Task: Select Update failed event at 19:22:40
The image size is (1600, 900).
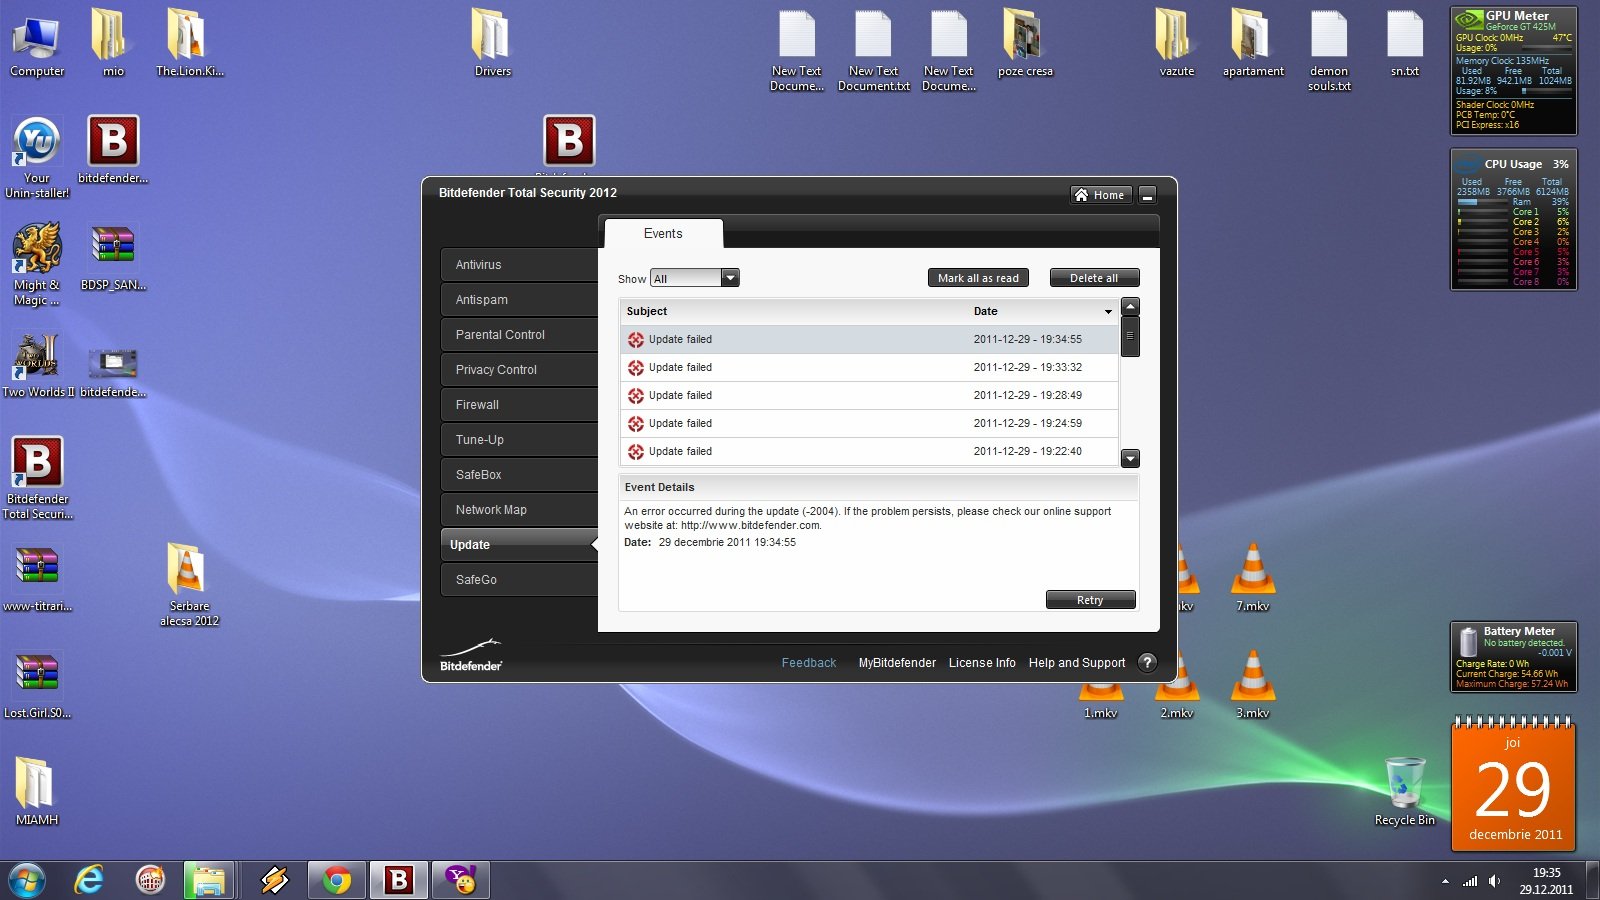Action: coord(869,451)
